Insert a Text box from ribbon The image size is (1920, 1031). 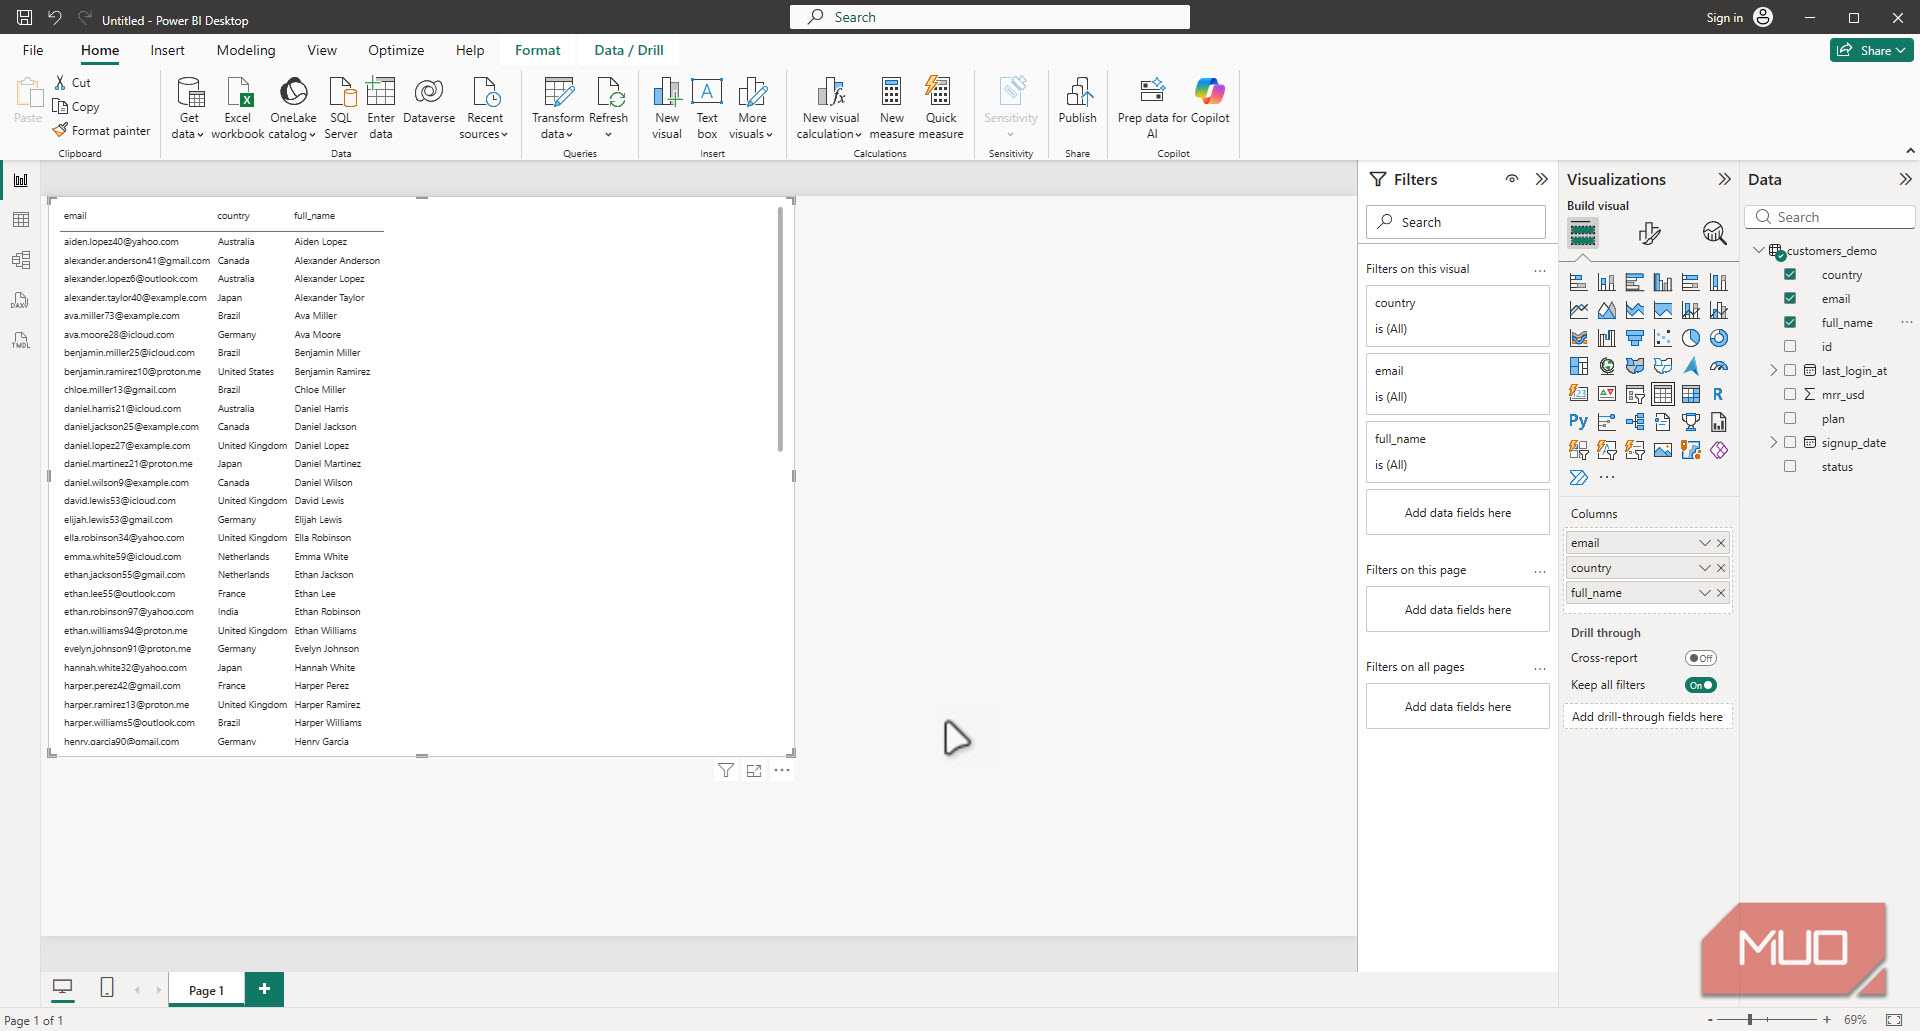(x=707, y=108)
